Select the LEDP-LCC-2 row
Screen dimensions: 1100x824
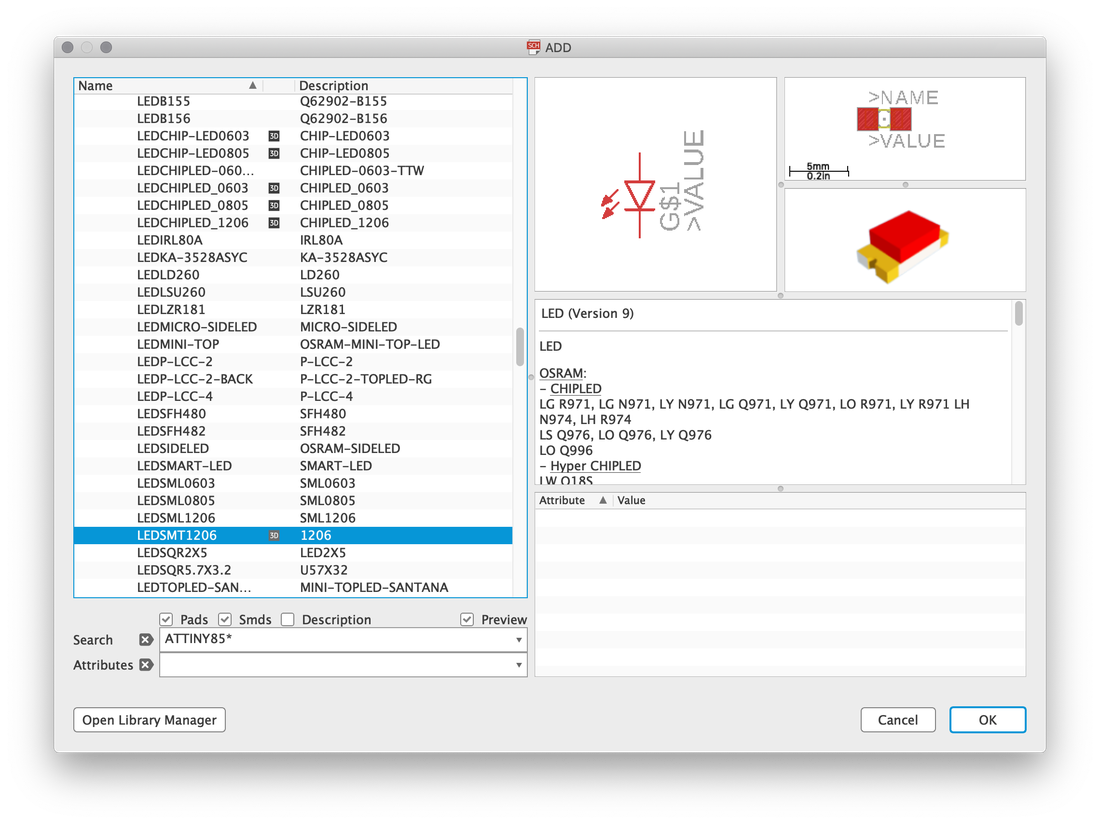[x=293, y=362]
